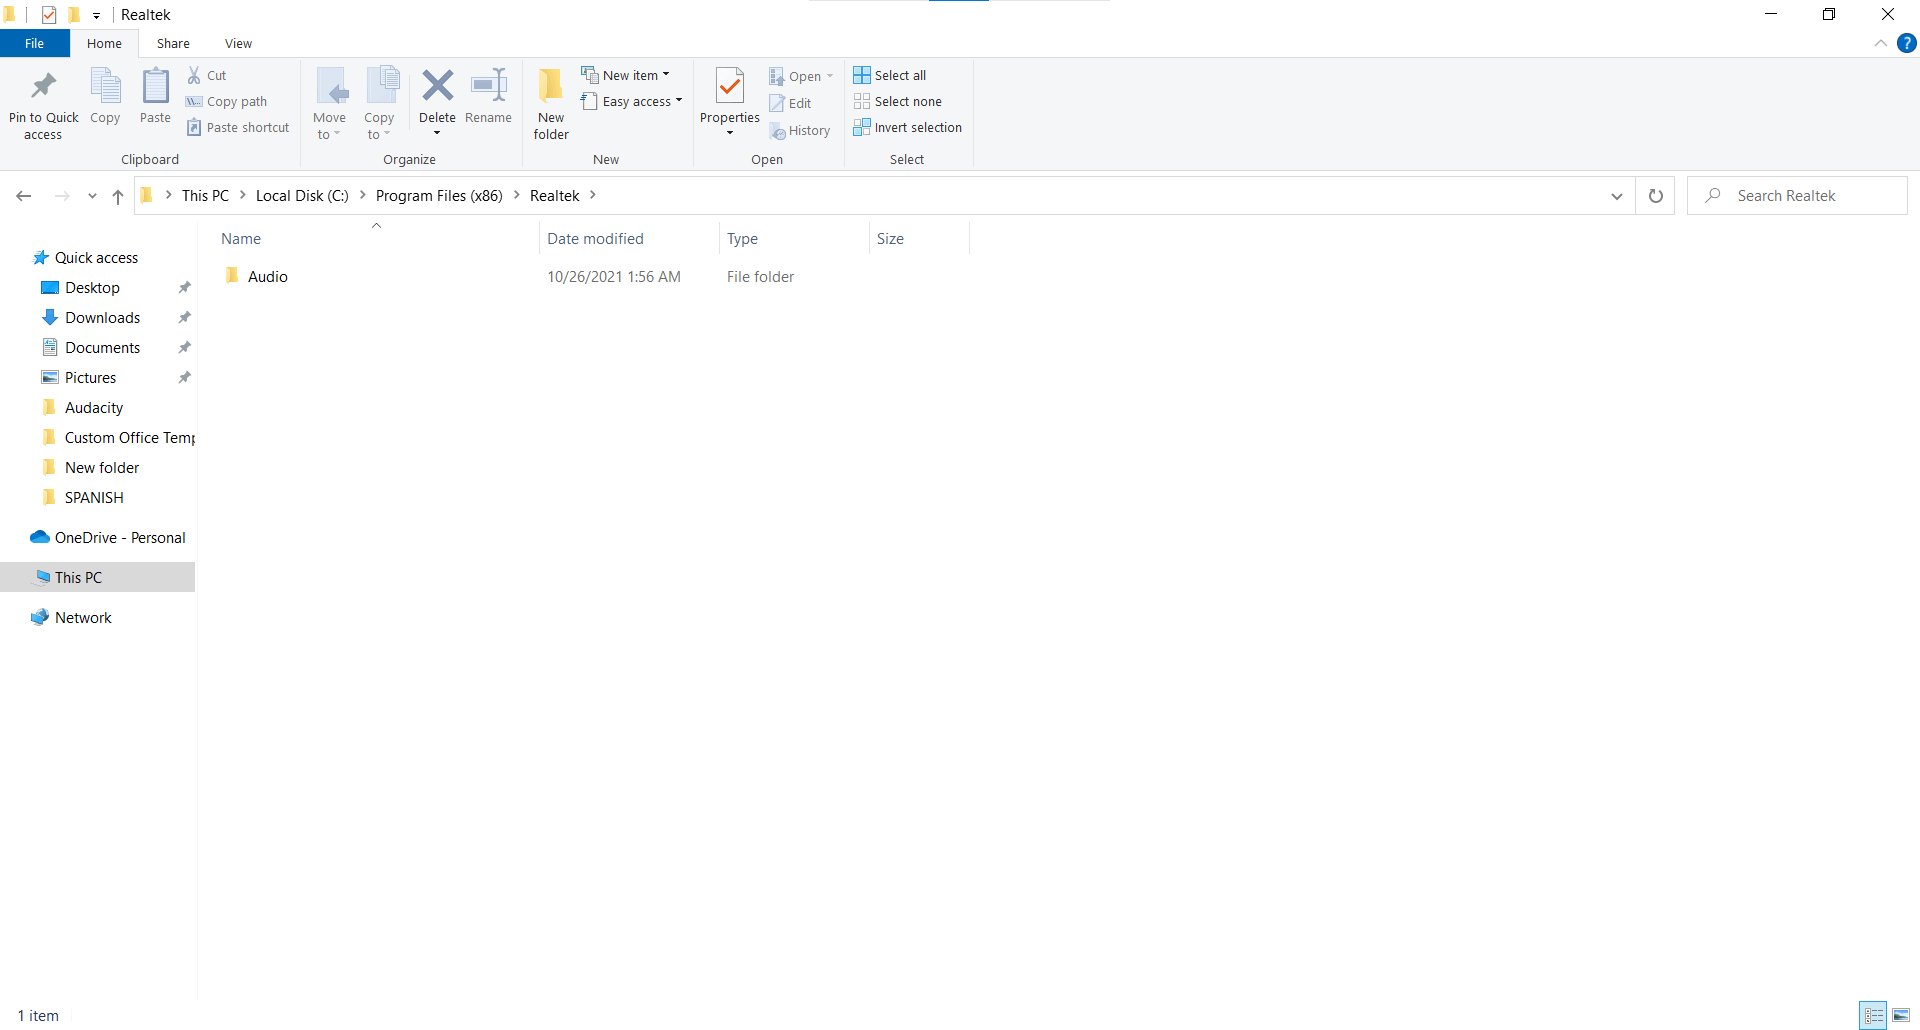
Task: Switch to the Share tab
Action: click(173, 44)
